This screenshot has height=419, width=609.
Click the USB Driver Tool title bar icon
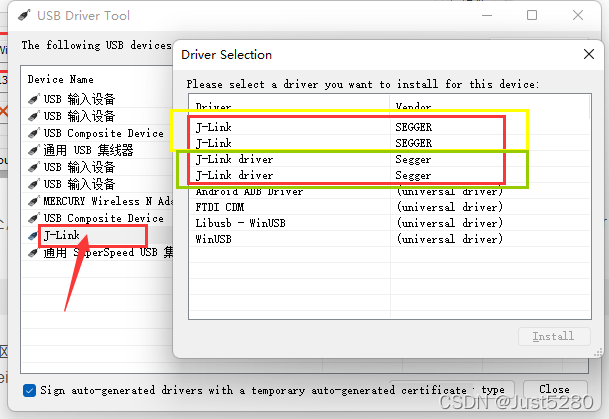coord(24,16)
